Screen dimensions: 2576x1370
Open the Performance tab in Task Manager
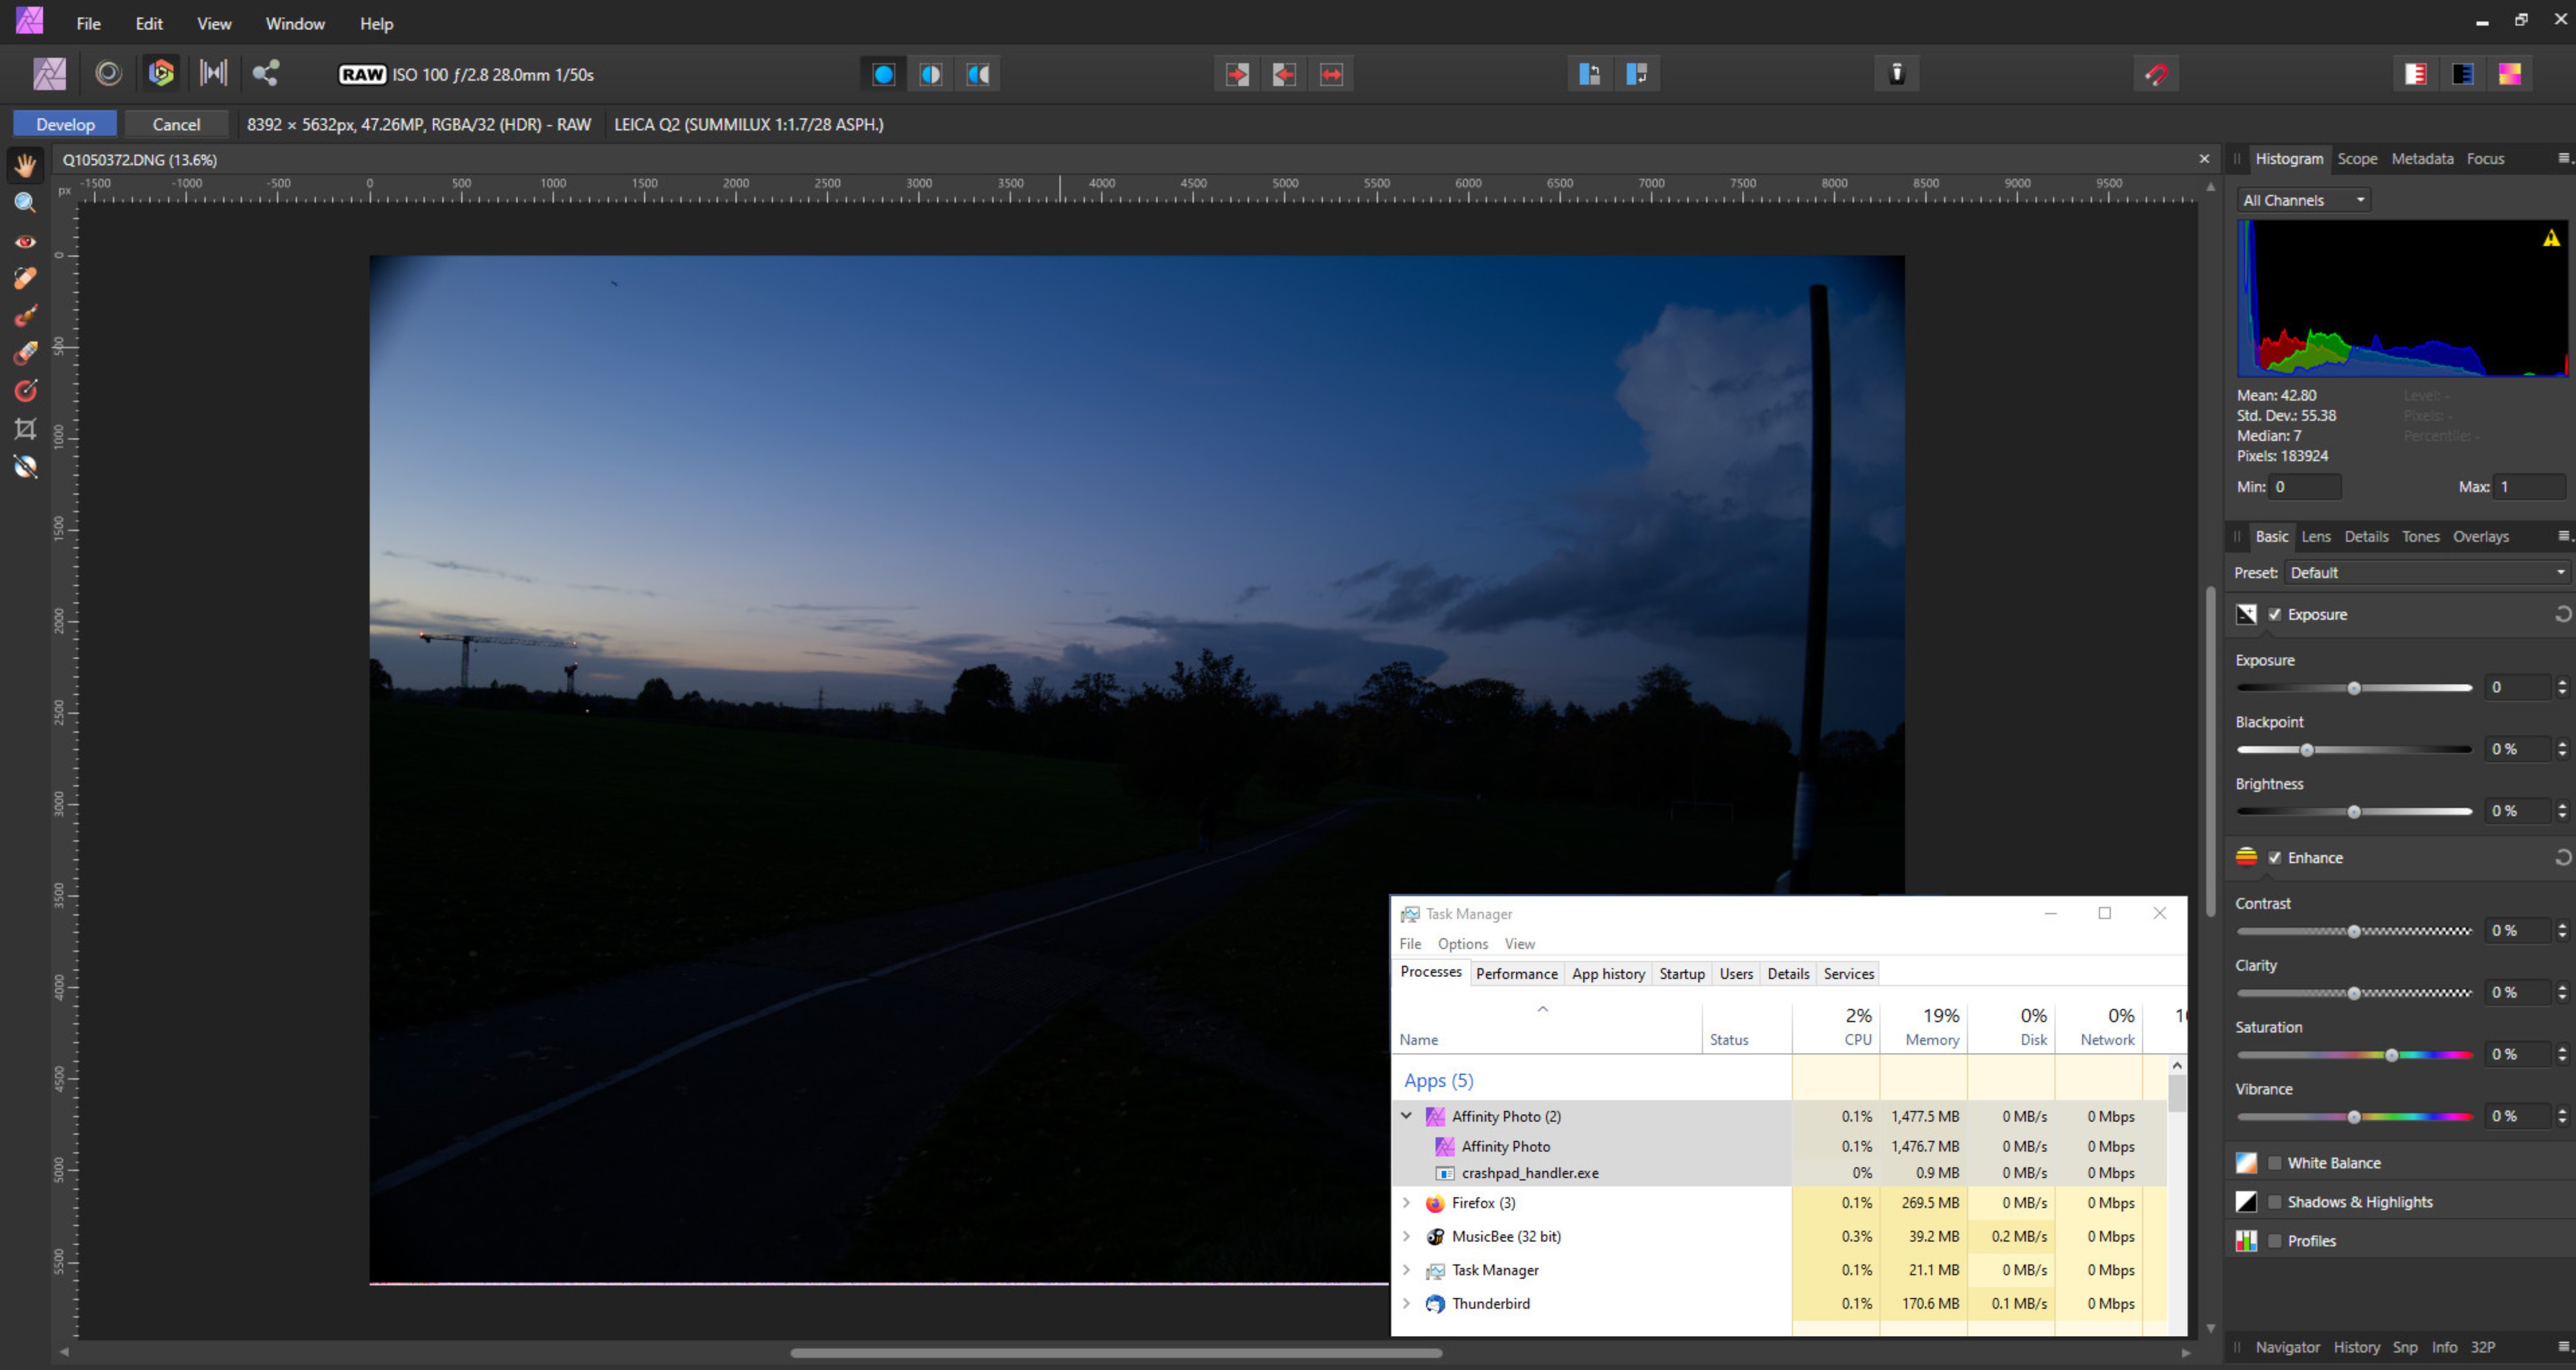[1516, 974]
